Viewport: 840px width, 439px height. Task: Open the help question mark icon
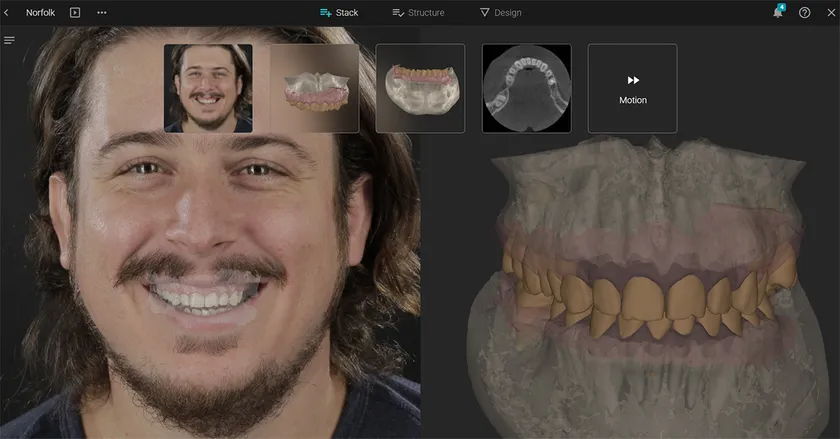(x=804, y=13)
